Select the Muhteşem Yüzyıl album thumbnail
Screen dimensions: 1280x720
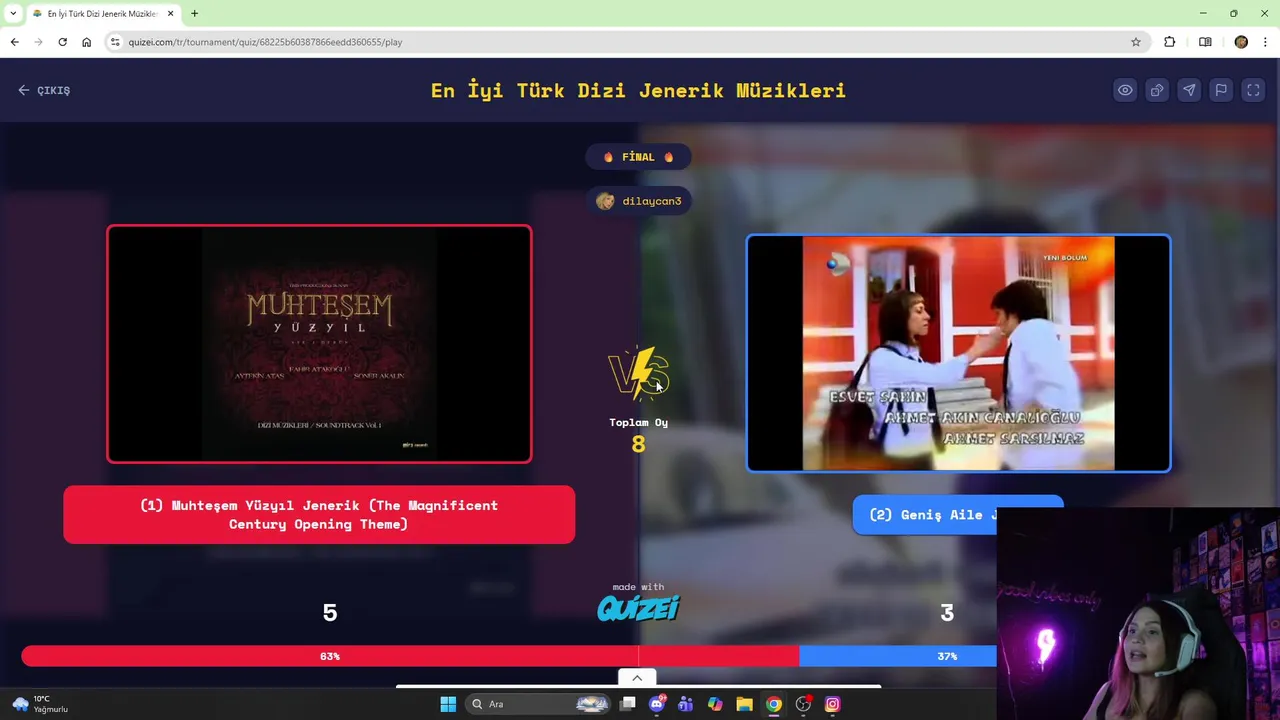click(x=319, y=344)
